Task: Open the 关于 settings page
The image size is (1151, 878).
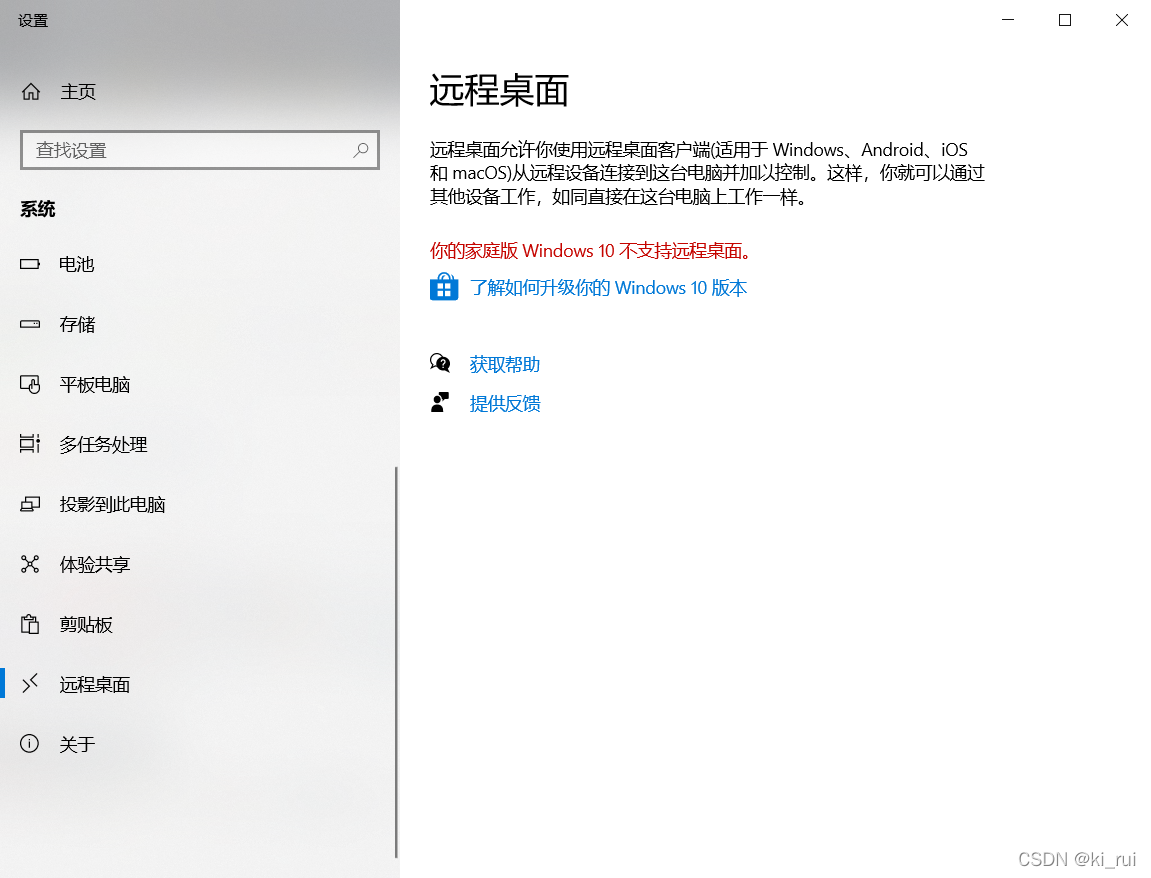Action: (x=77, y=744)
